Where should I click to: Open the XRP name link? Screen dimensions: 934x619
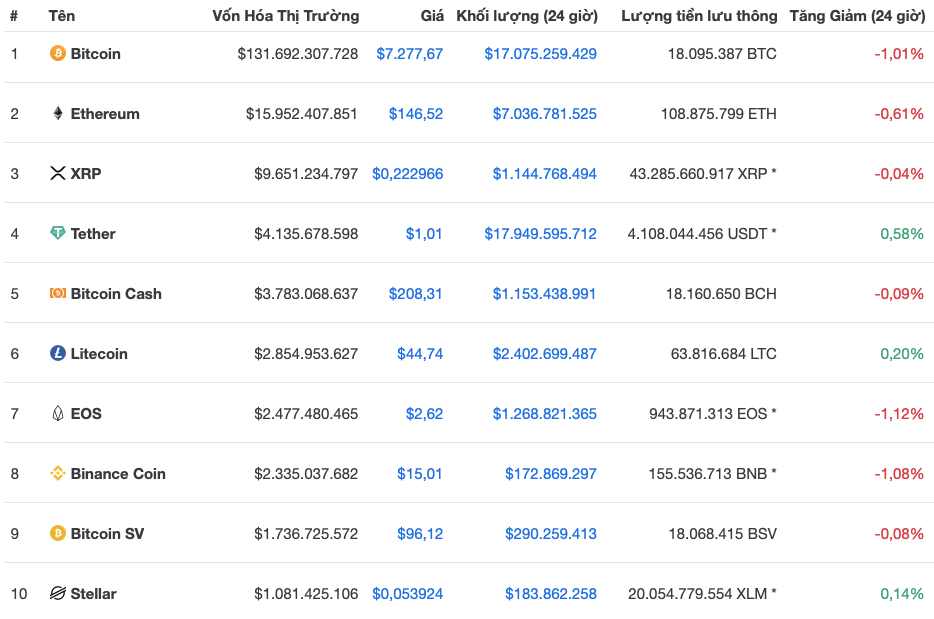coord(86,174)
